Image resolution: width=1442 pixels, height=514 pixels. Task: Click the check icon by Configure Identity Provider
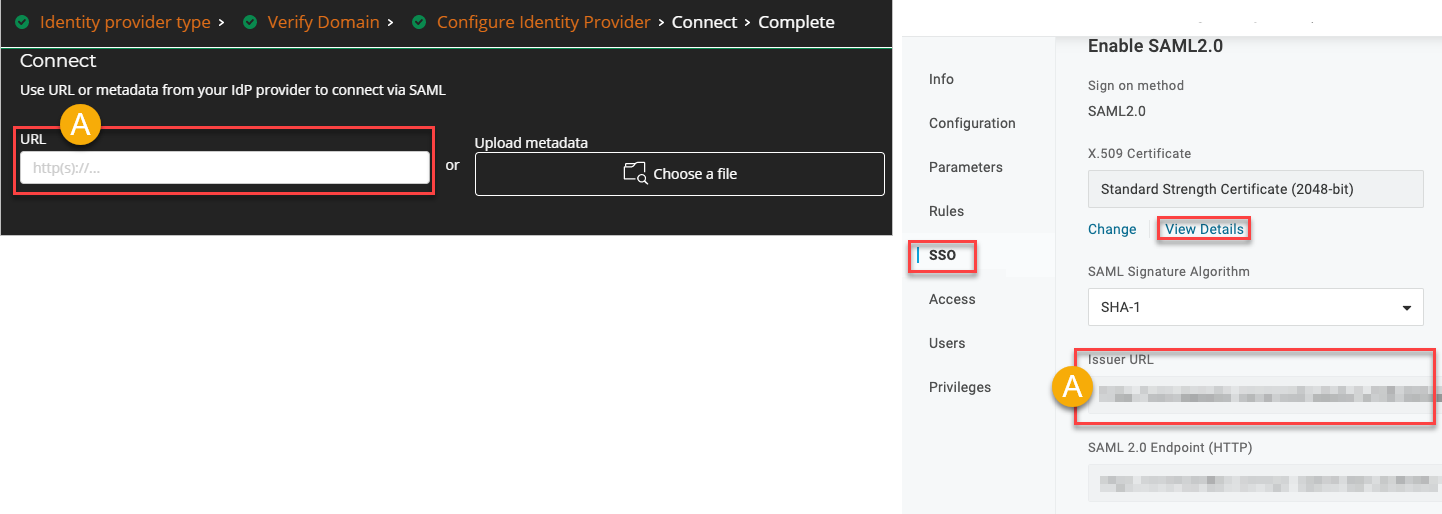(419, 22)
